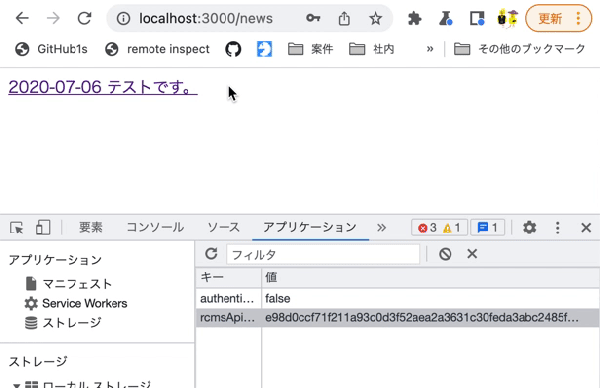The width and height of the screenshot is (600, 388).
Task: Open the profile avatar icon
Action: pyautogui.click(x=507, y=18)
